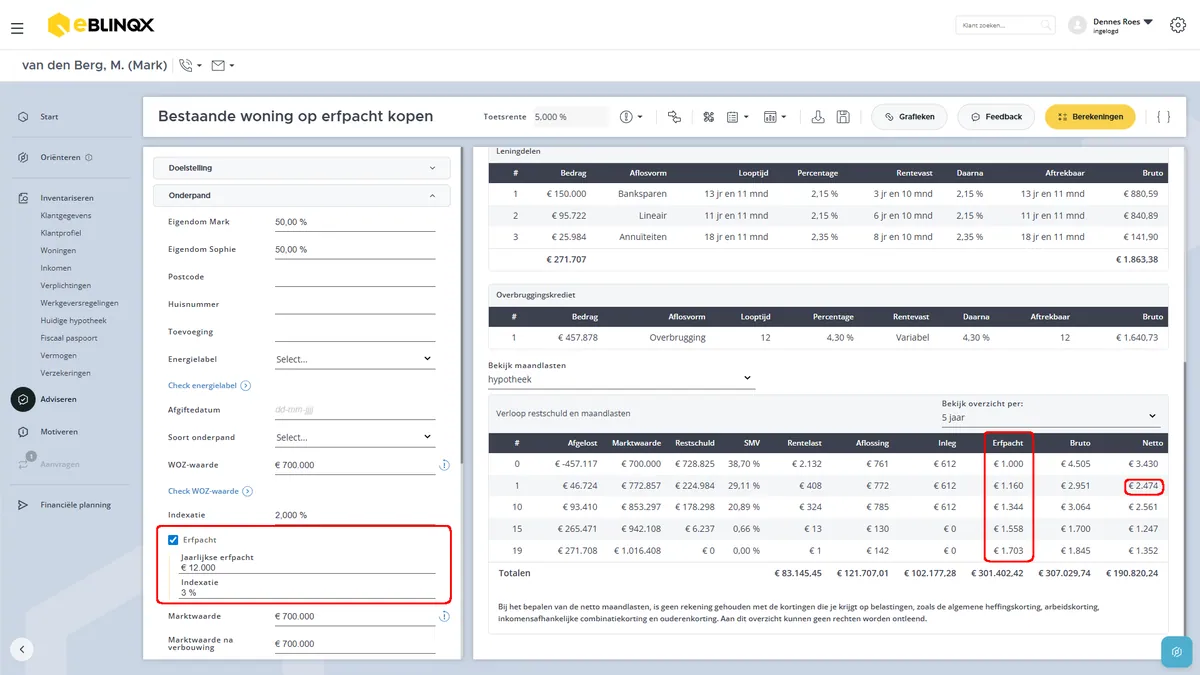Open Financiële planning in the sidebar
This screenshot has width=1200, height=675.
76,505
